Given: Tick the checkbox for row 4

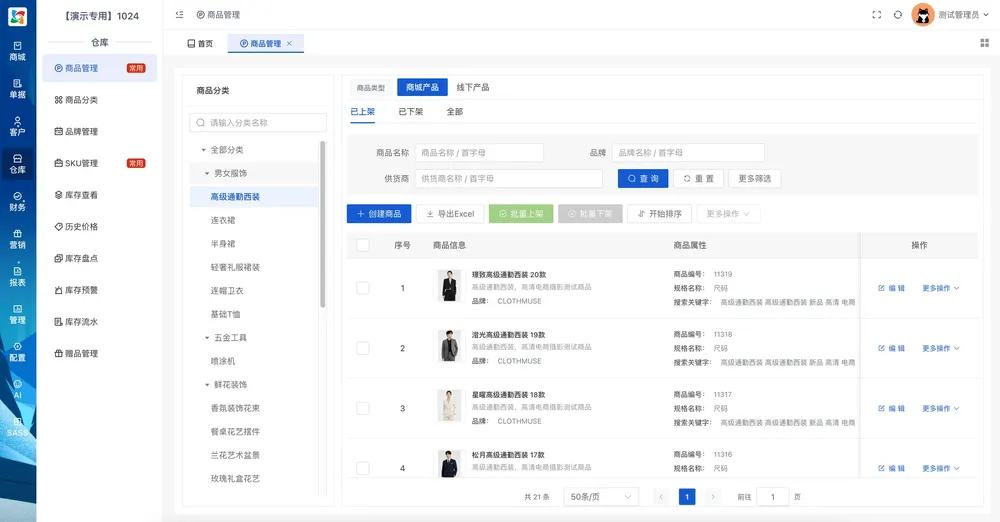Looking at the screenshot, I should point(363,468).
